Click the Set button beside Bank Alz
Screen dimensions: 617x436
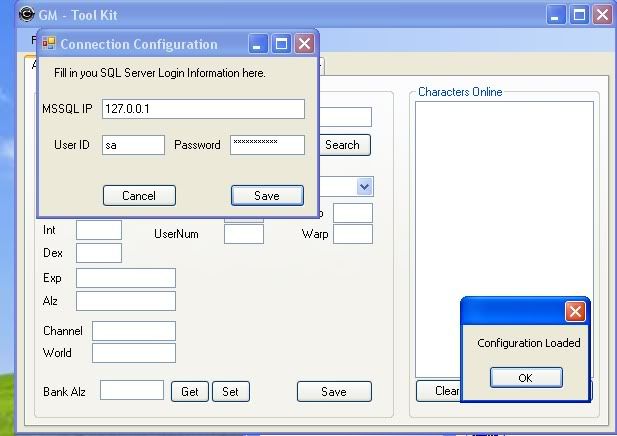(230, 392)
